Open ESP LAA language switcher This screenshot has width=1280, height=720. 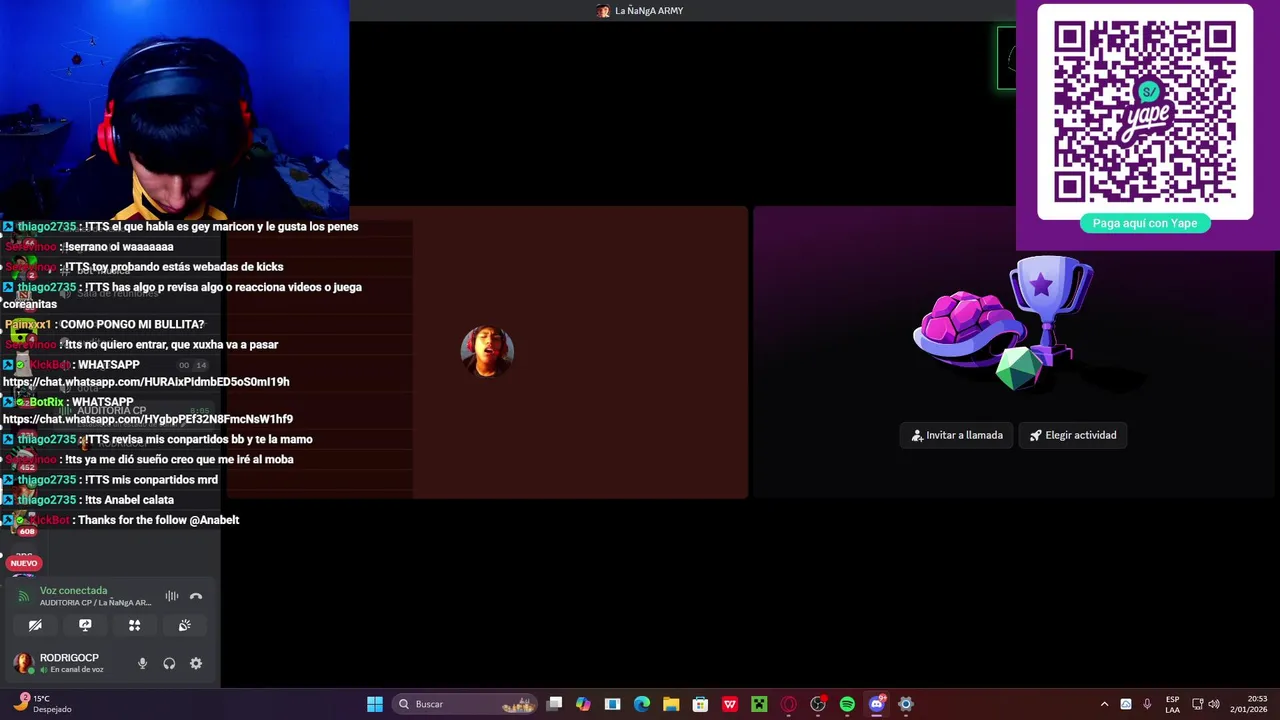coord(1172,704)
